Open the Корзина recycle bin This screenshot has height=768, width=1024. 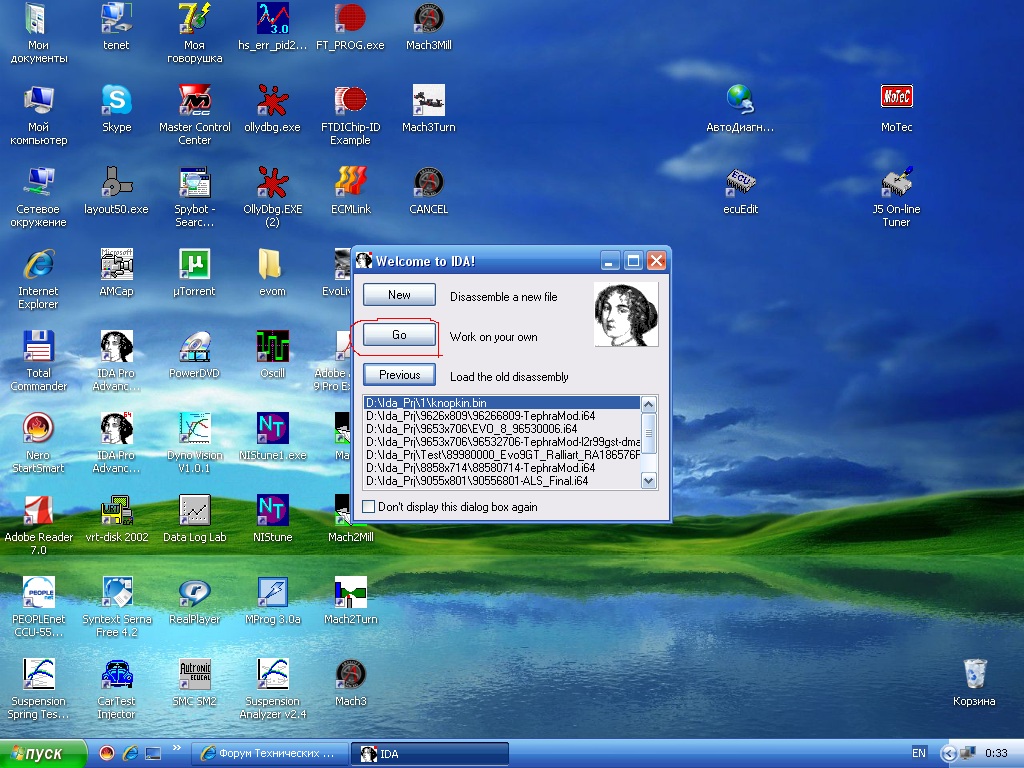click(x=973, y=674)
